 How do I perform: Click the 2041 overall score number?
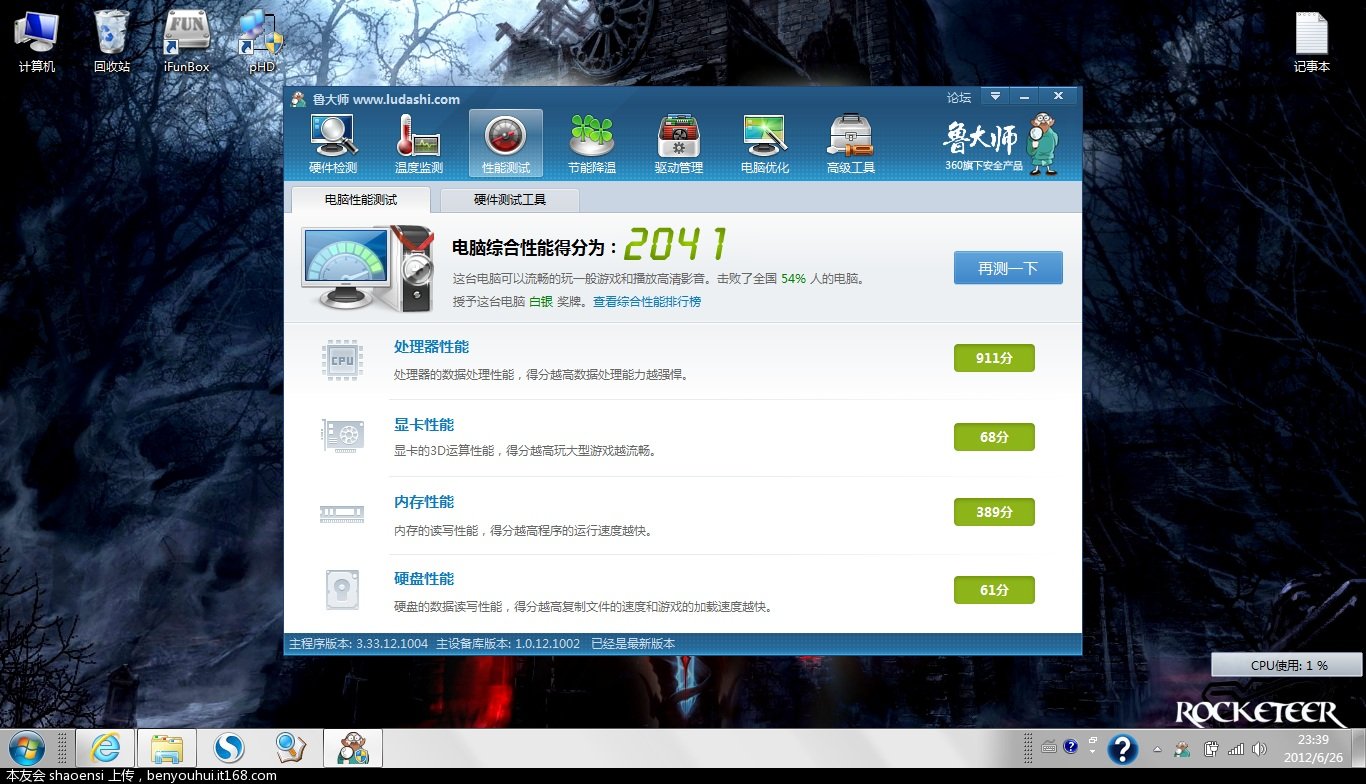pos(676,245)
